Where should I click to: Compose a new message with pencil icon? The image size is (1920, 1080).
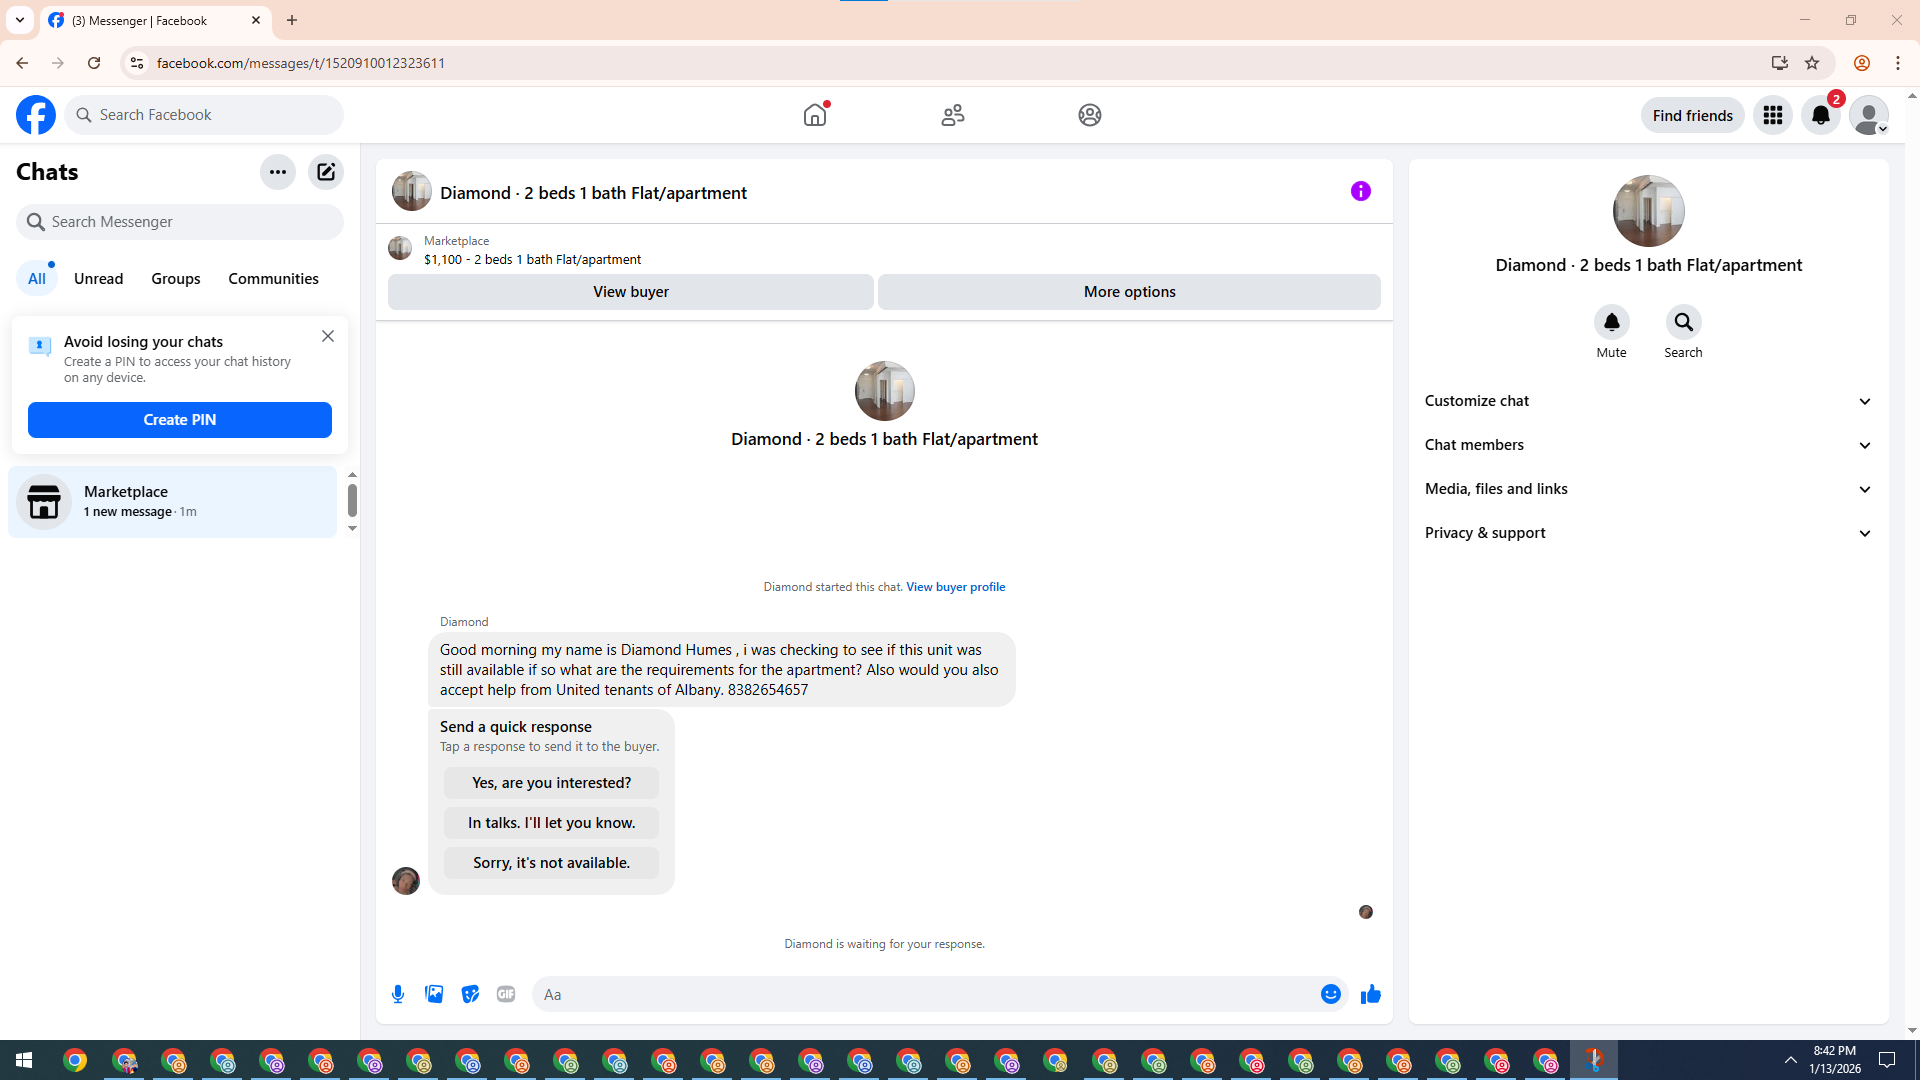click(x=326, y=172)
